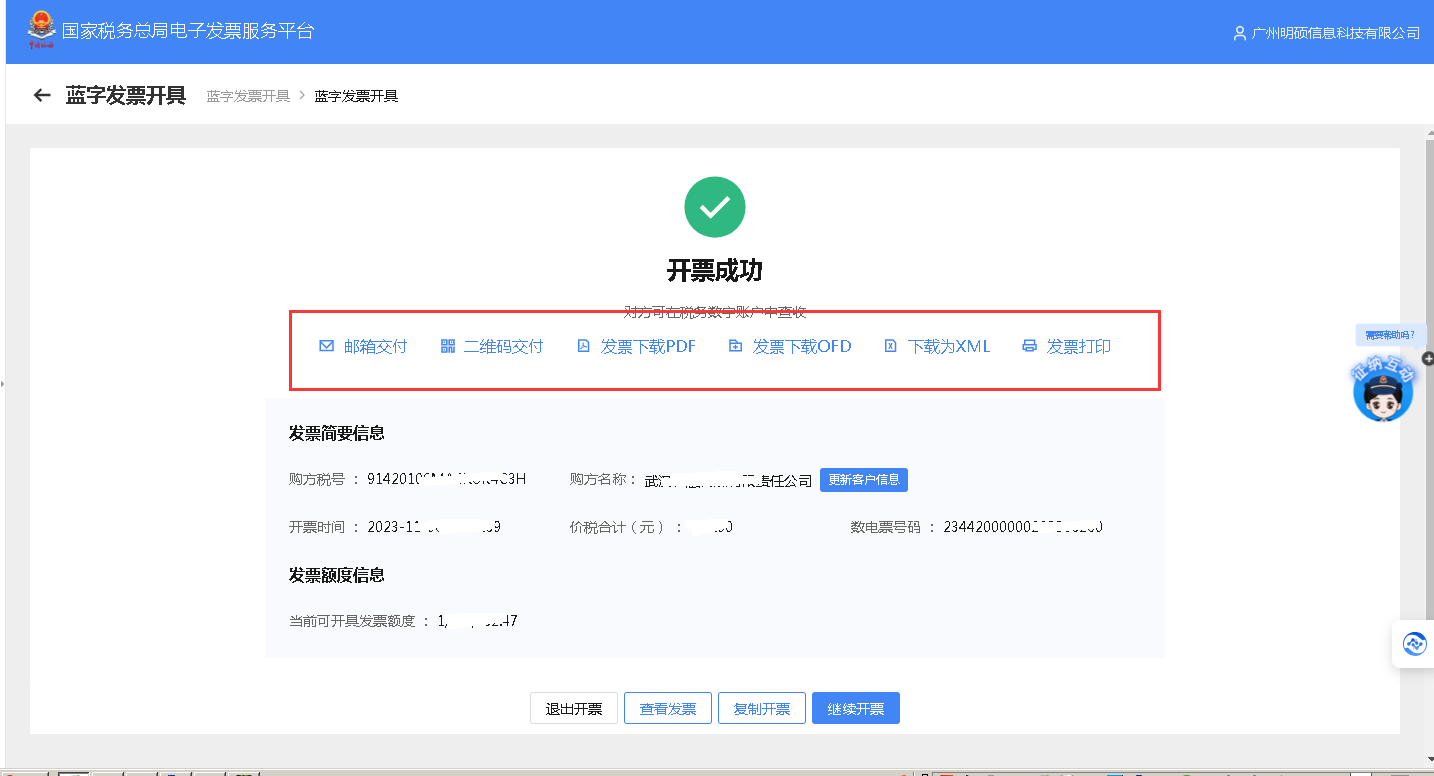Open the 征纳互动 assistant avatar

coord(1383,388)
